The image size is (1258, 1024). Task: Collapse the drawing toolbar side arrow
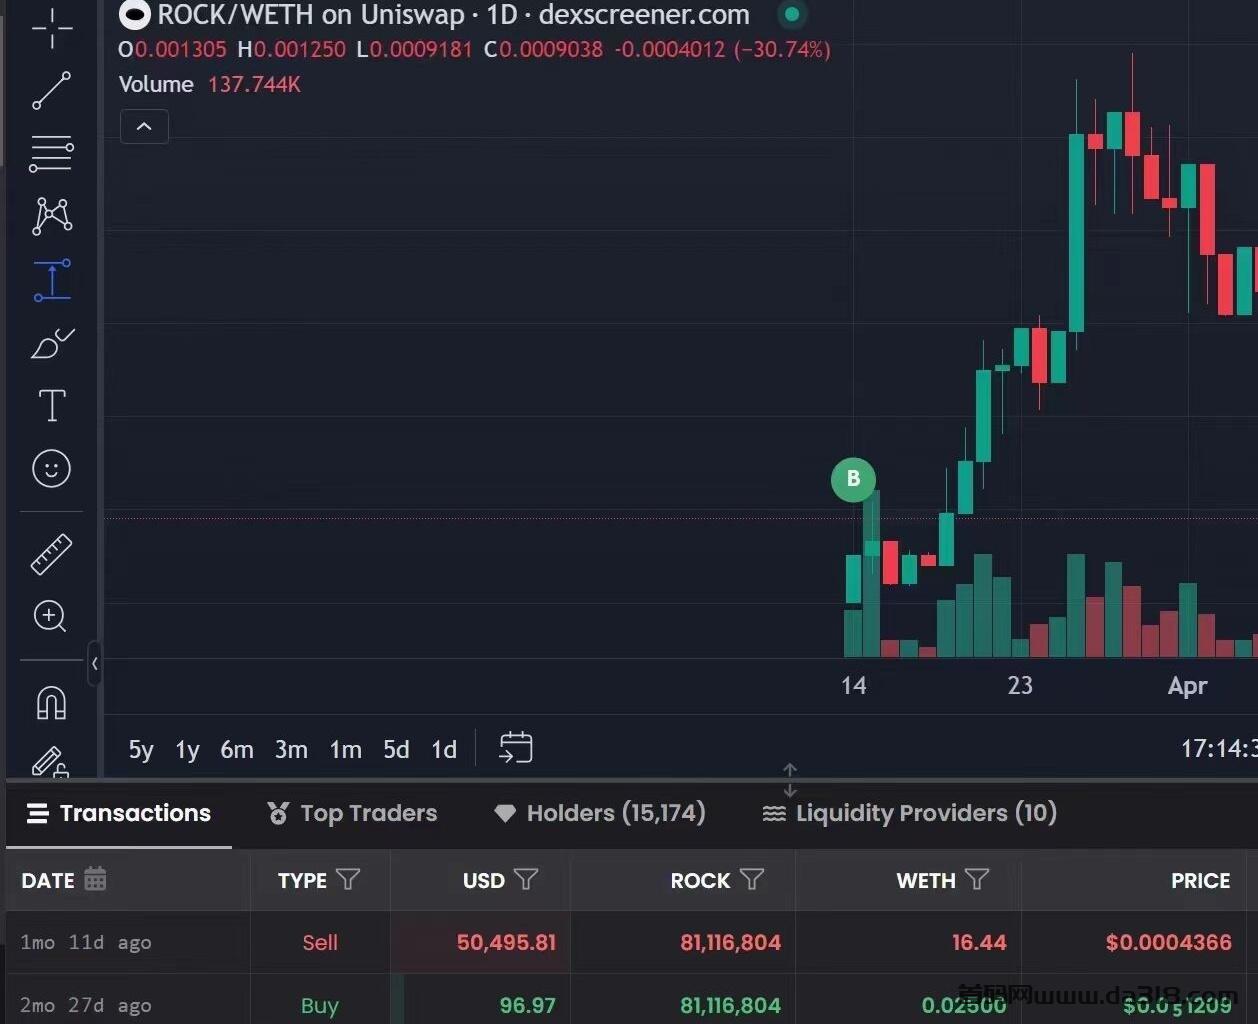[x=94, y=663]
